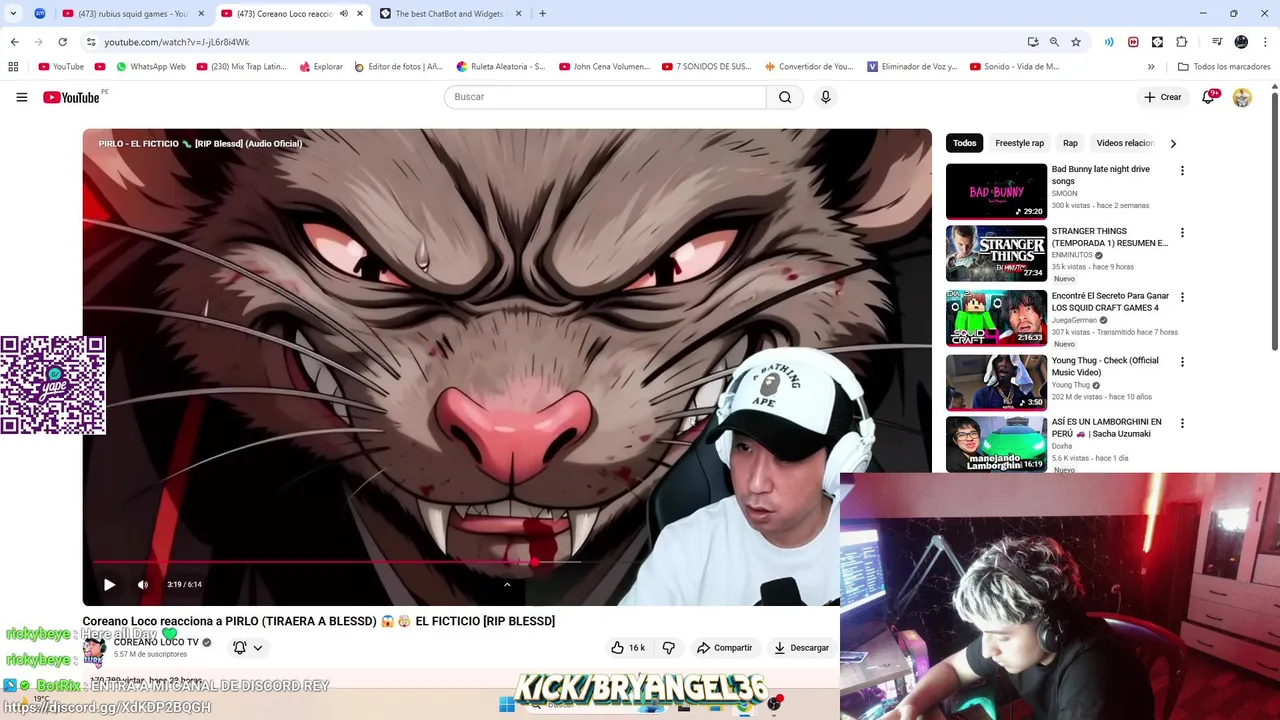Open the tab search dropdown arrow
This screenshot has width=1280, height=720.
13,14
